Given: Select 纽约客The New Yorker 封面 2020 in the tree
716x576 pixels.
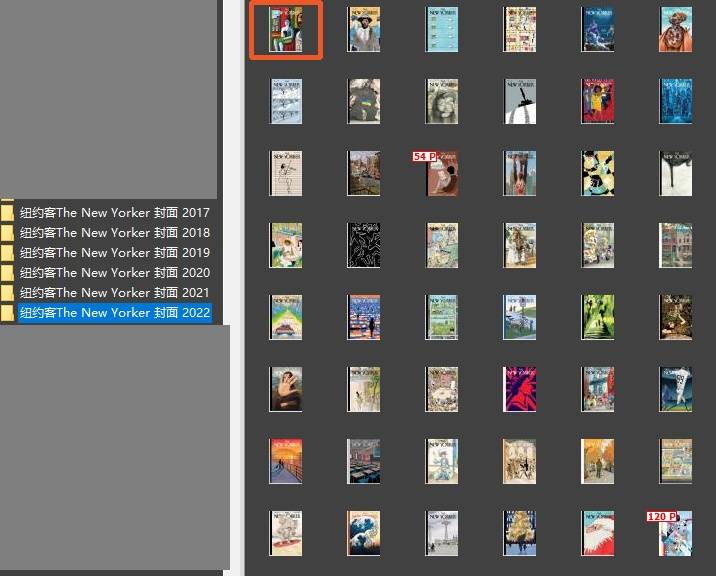Looking at the screenshot, I should (114, 273).
